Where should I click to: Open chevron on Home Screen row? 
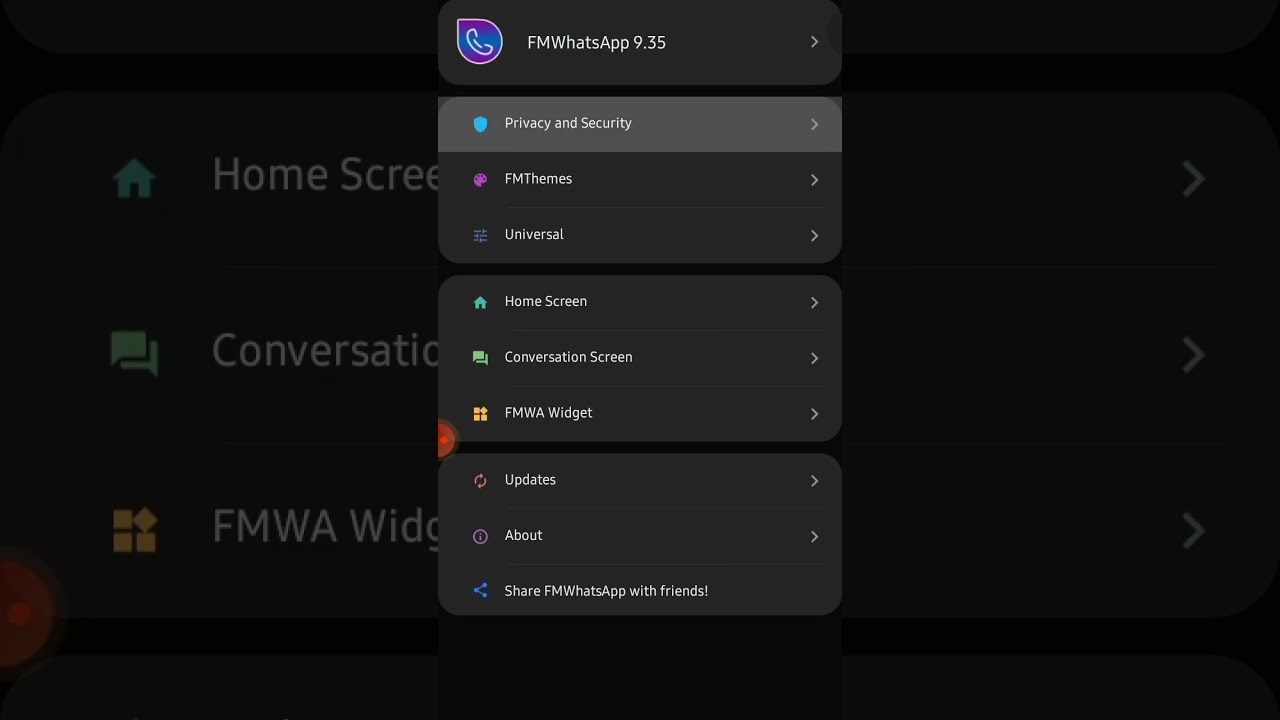tap(814, 302)
